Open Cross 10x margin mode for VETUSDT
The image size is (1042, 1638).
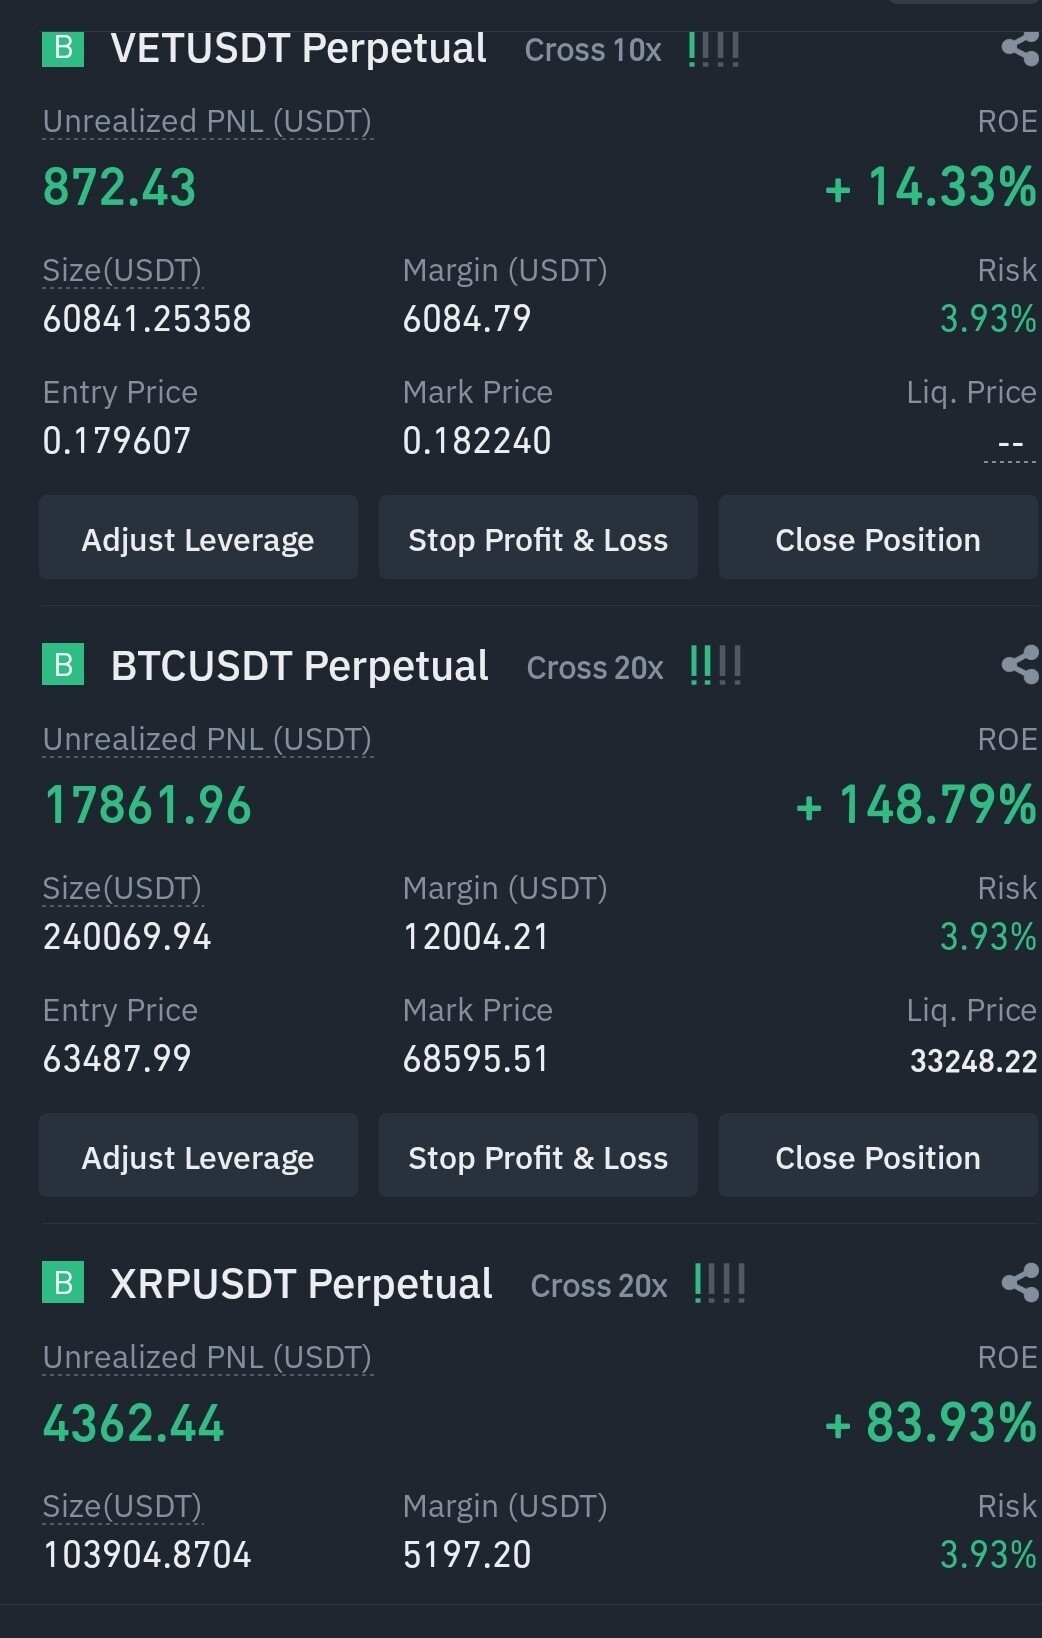[593, 50]
